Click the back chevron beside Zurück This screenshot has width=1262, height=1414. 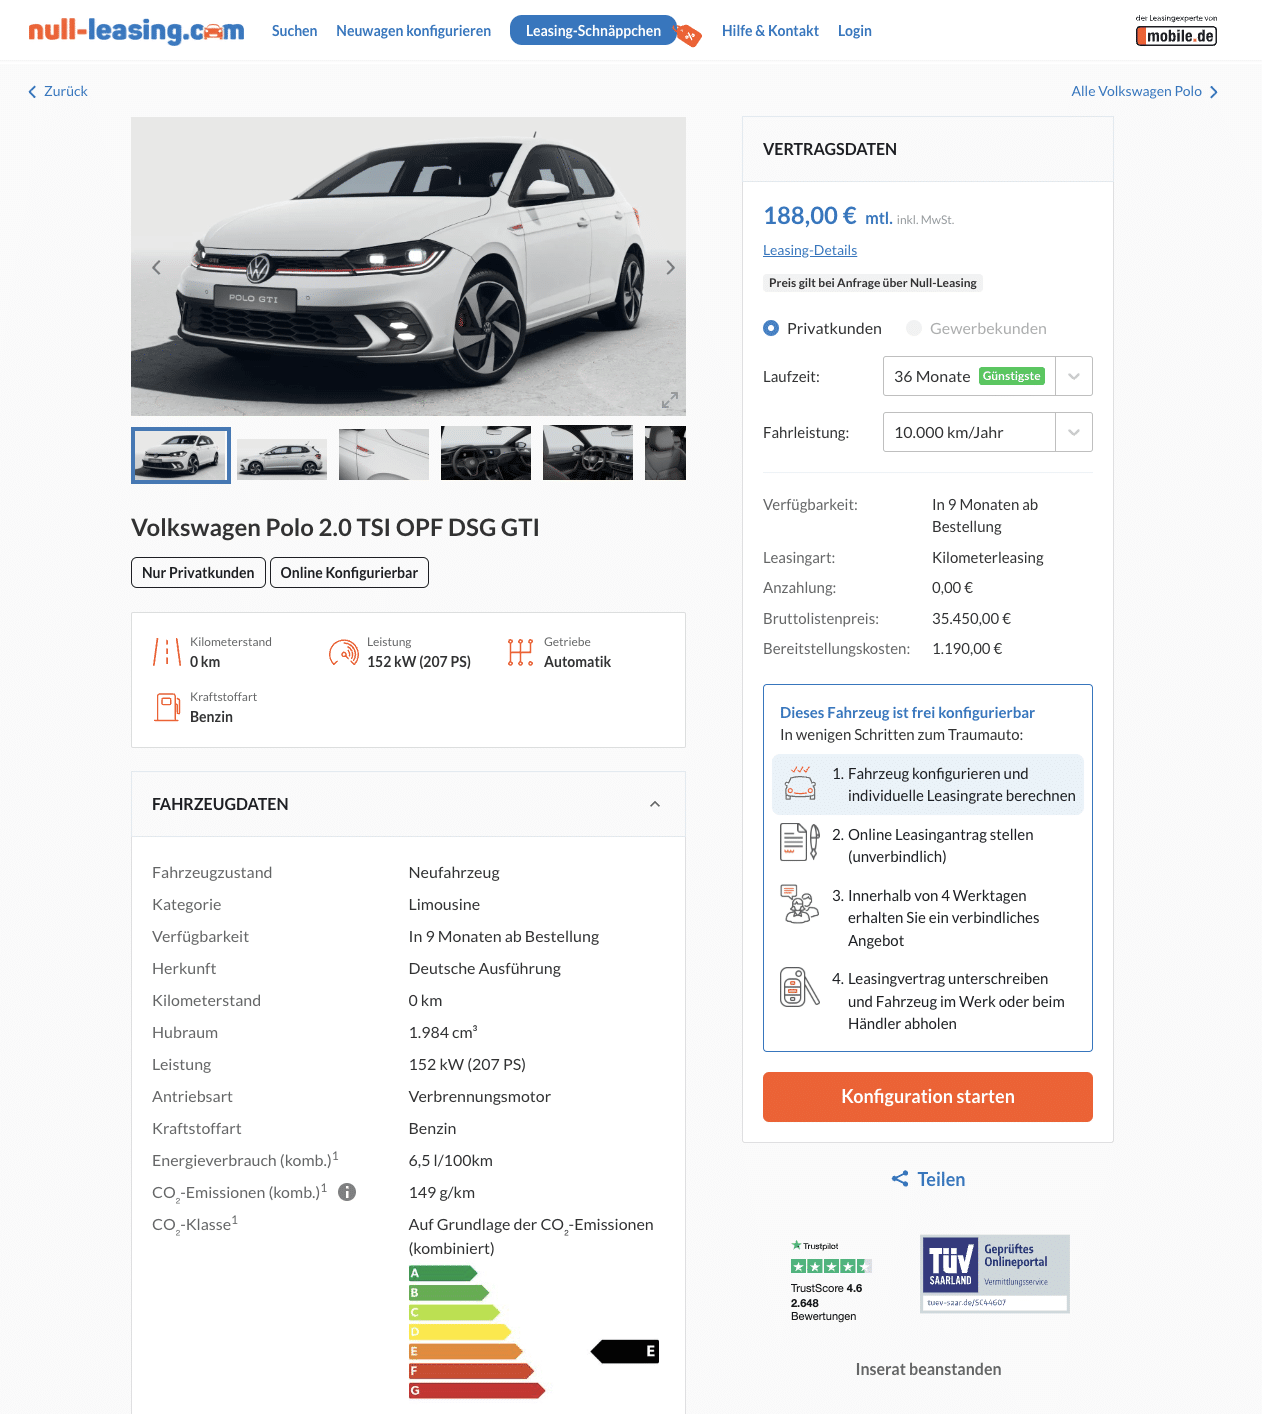click(x=33, y=92)
